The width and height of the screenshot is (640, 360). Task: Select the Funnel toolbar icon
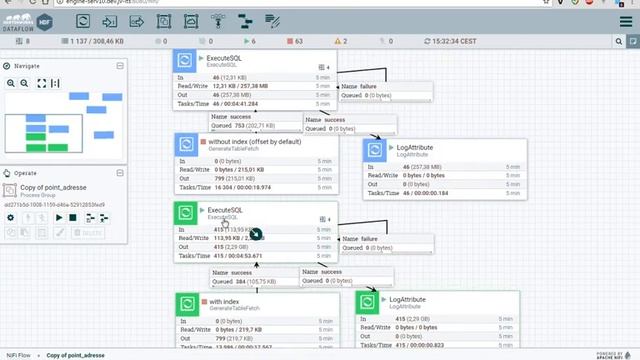click(218, 21)
